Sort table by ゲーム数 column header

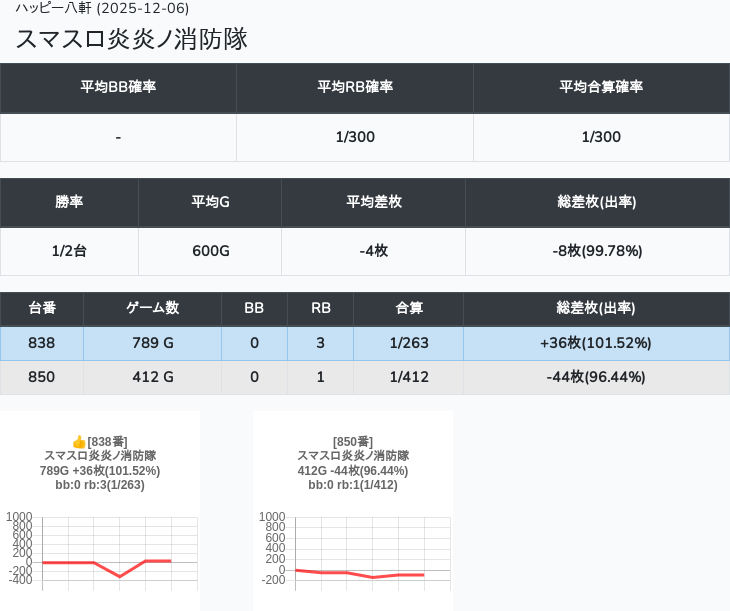(x=152, y=309)
